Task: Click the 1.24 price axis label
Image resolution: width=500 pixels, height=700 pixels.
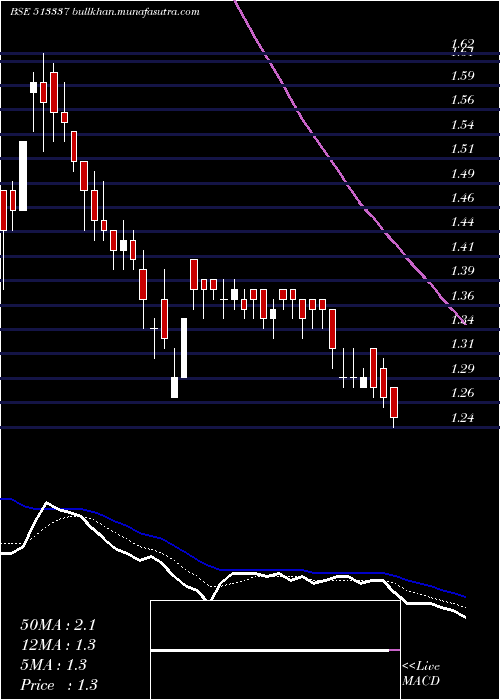Action: click(x=462, y=417)
